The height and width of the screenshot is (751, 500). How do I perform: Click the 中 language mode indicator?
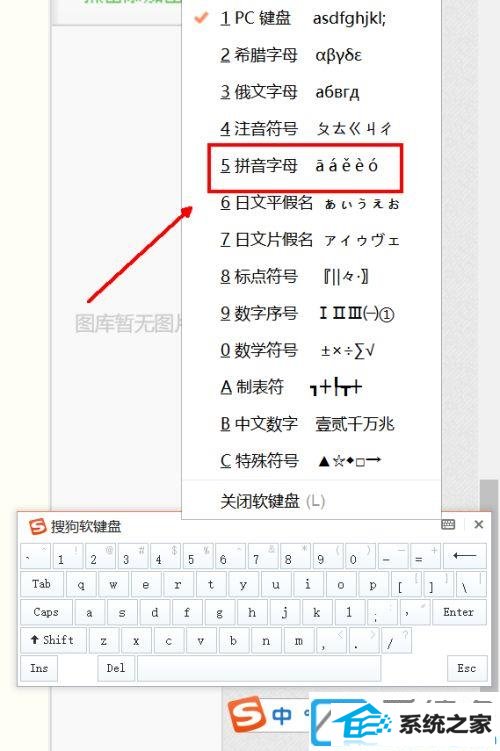point(282,715)
